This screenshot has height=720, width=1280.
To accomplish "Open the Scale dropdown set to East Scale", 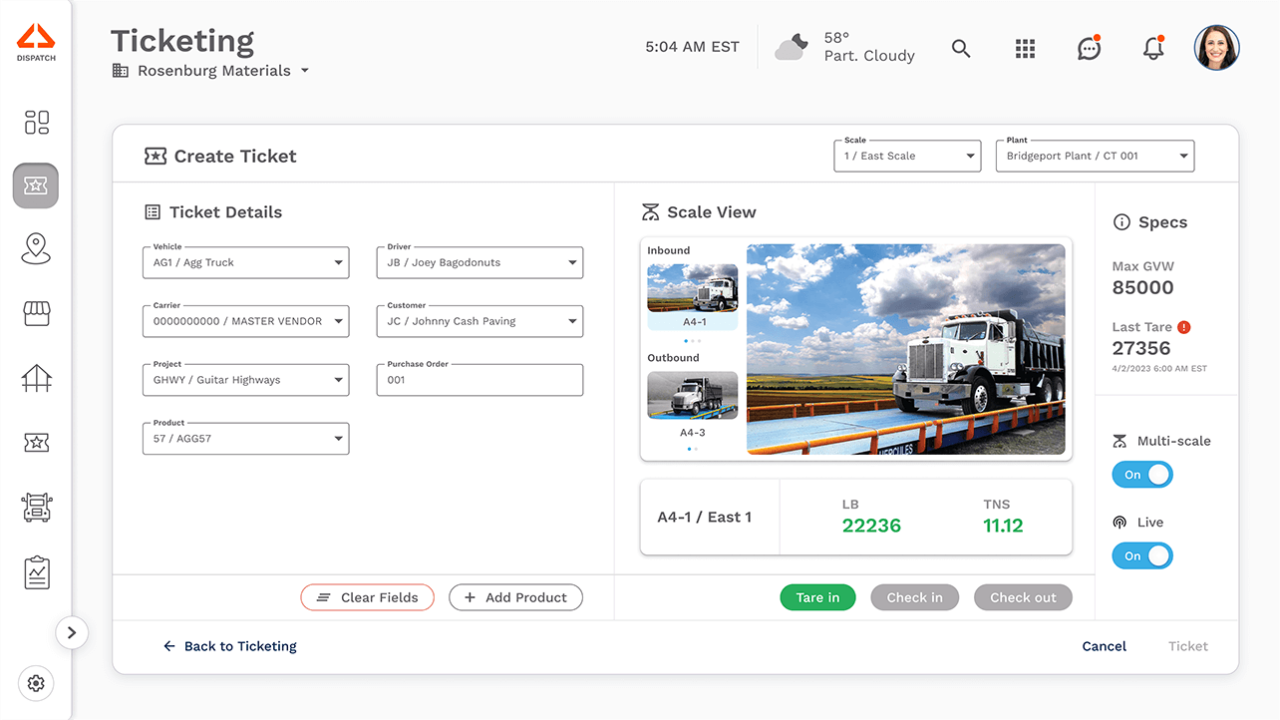I will pos(906,155).
